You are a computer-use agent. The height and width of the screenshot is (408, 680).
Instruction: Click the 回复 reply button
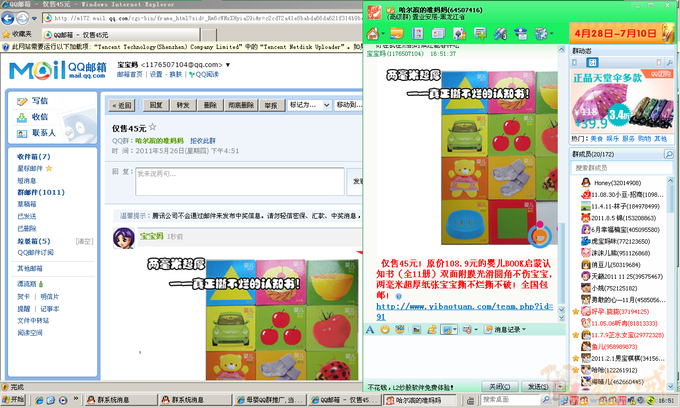[x=156, y=105]
